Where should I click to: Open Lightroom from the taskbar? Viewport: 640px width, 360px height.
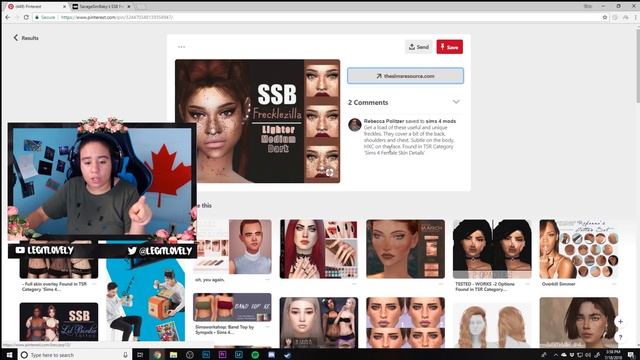point(239,355)
